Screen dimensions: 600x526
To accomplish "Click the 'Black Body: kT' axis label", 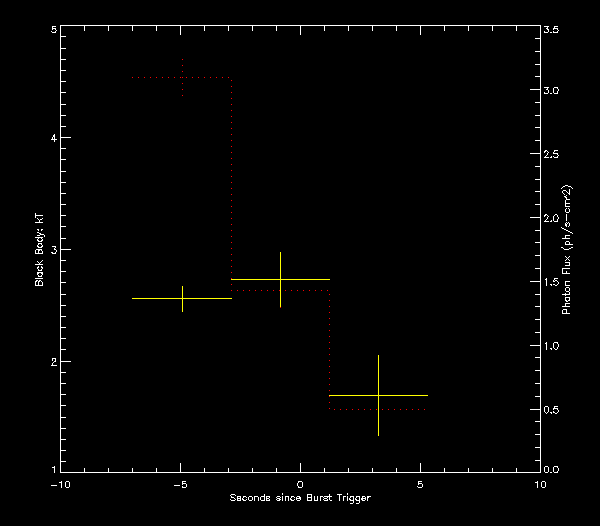I will tap(40, 250).
